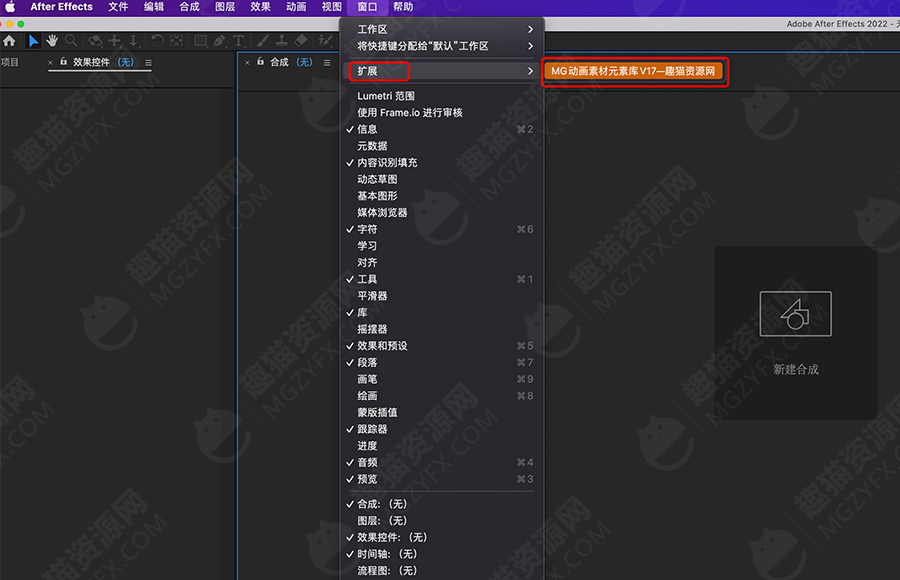
Task: Expand the 工作区 submenu
Action: coord(441,29)
